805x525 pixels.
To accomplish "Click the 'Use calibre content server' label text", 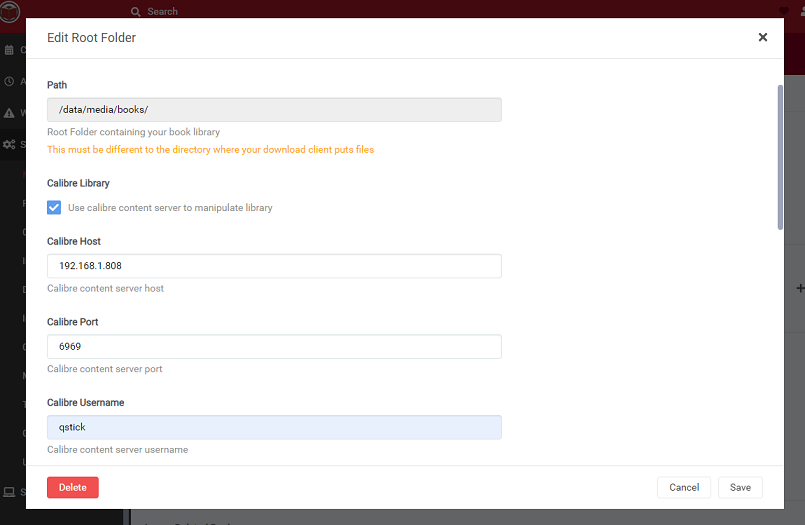I will [170, 208].
